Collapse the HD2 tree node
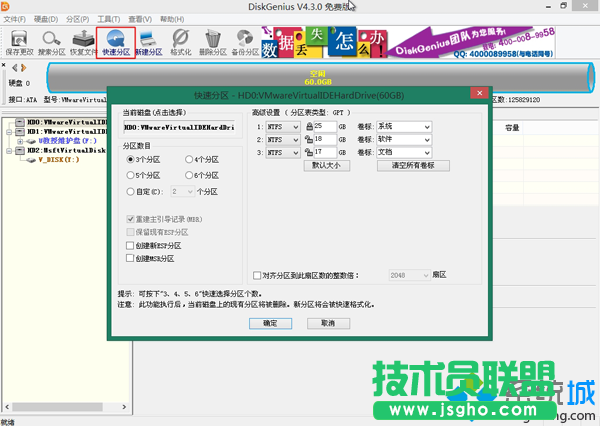The image size is (600, 426). [x=9, y=150]
